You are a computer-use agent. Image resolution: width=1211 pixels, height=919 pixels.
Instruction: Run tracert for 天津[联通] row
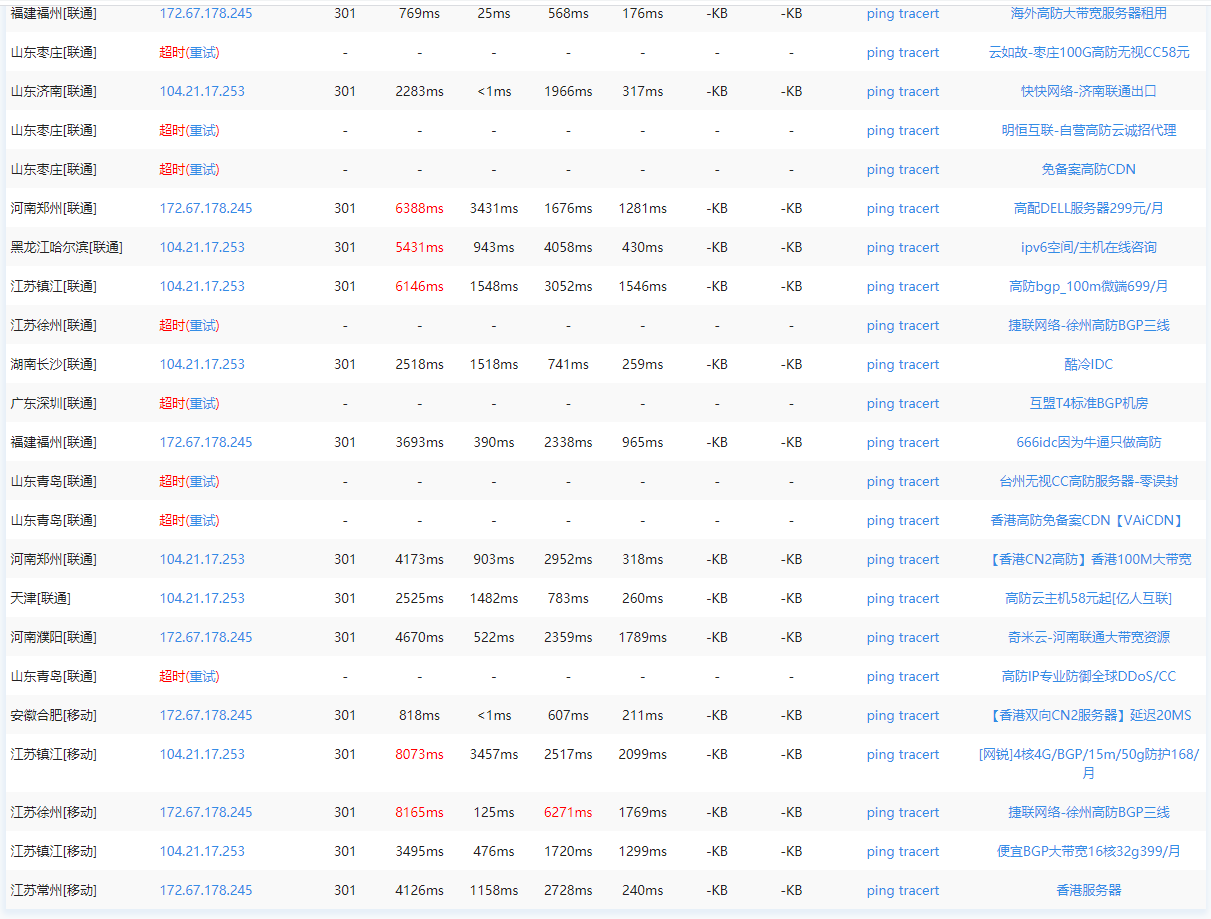tap(920, 599)
